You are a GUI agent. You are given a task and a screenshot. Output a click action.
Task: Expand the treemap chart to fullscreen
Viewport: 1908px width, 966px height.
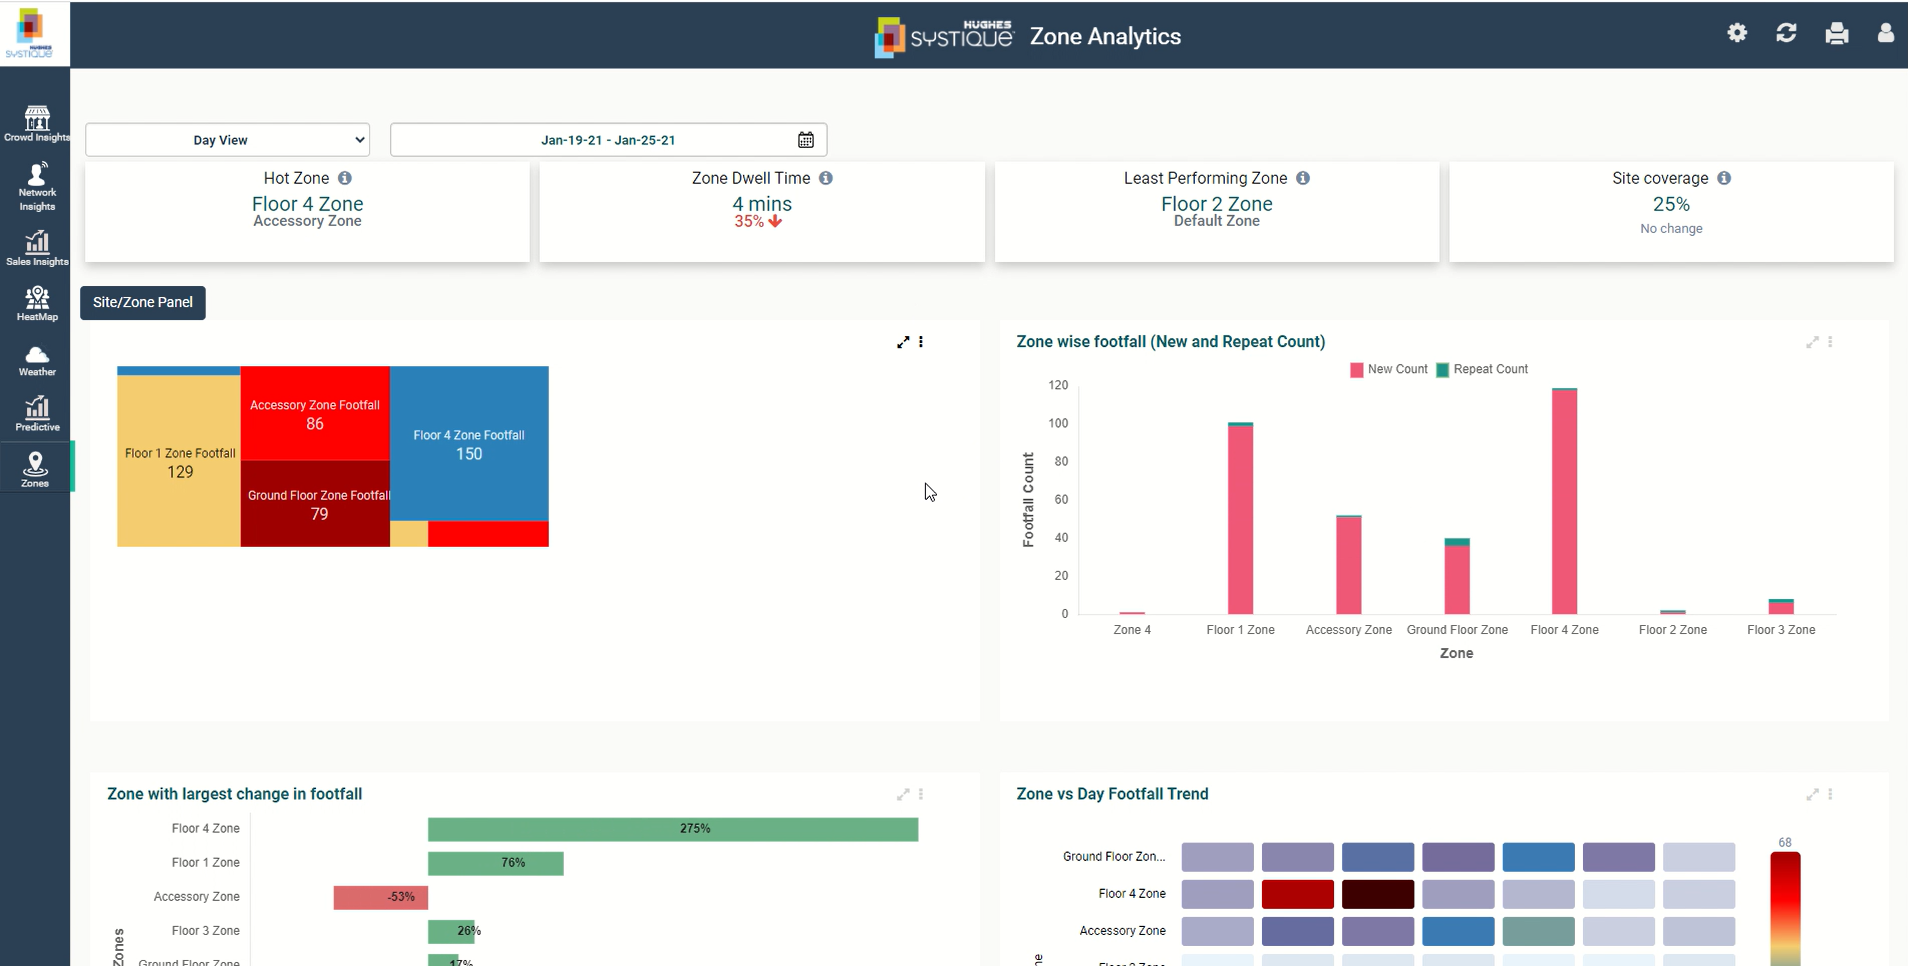[903, 342]
